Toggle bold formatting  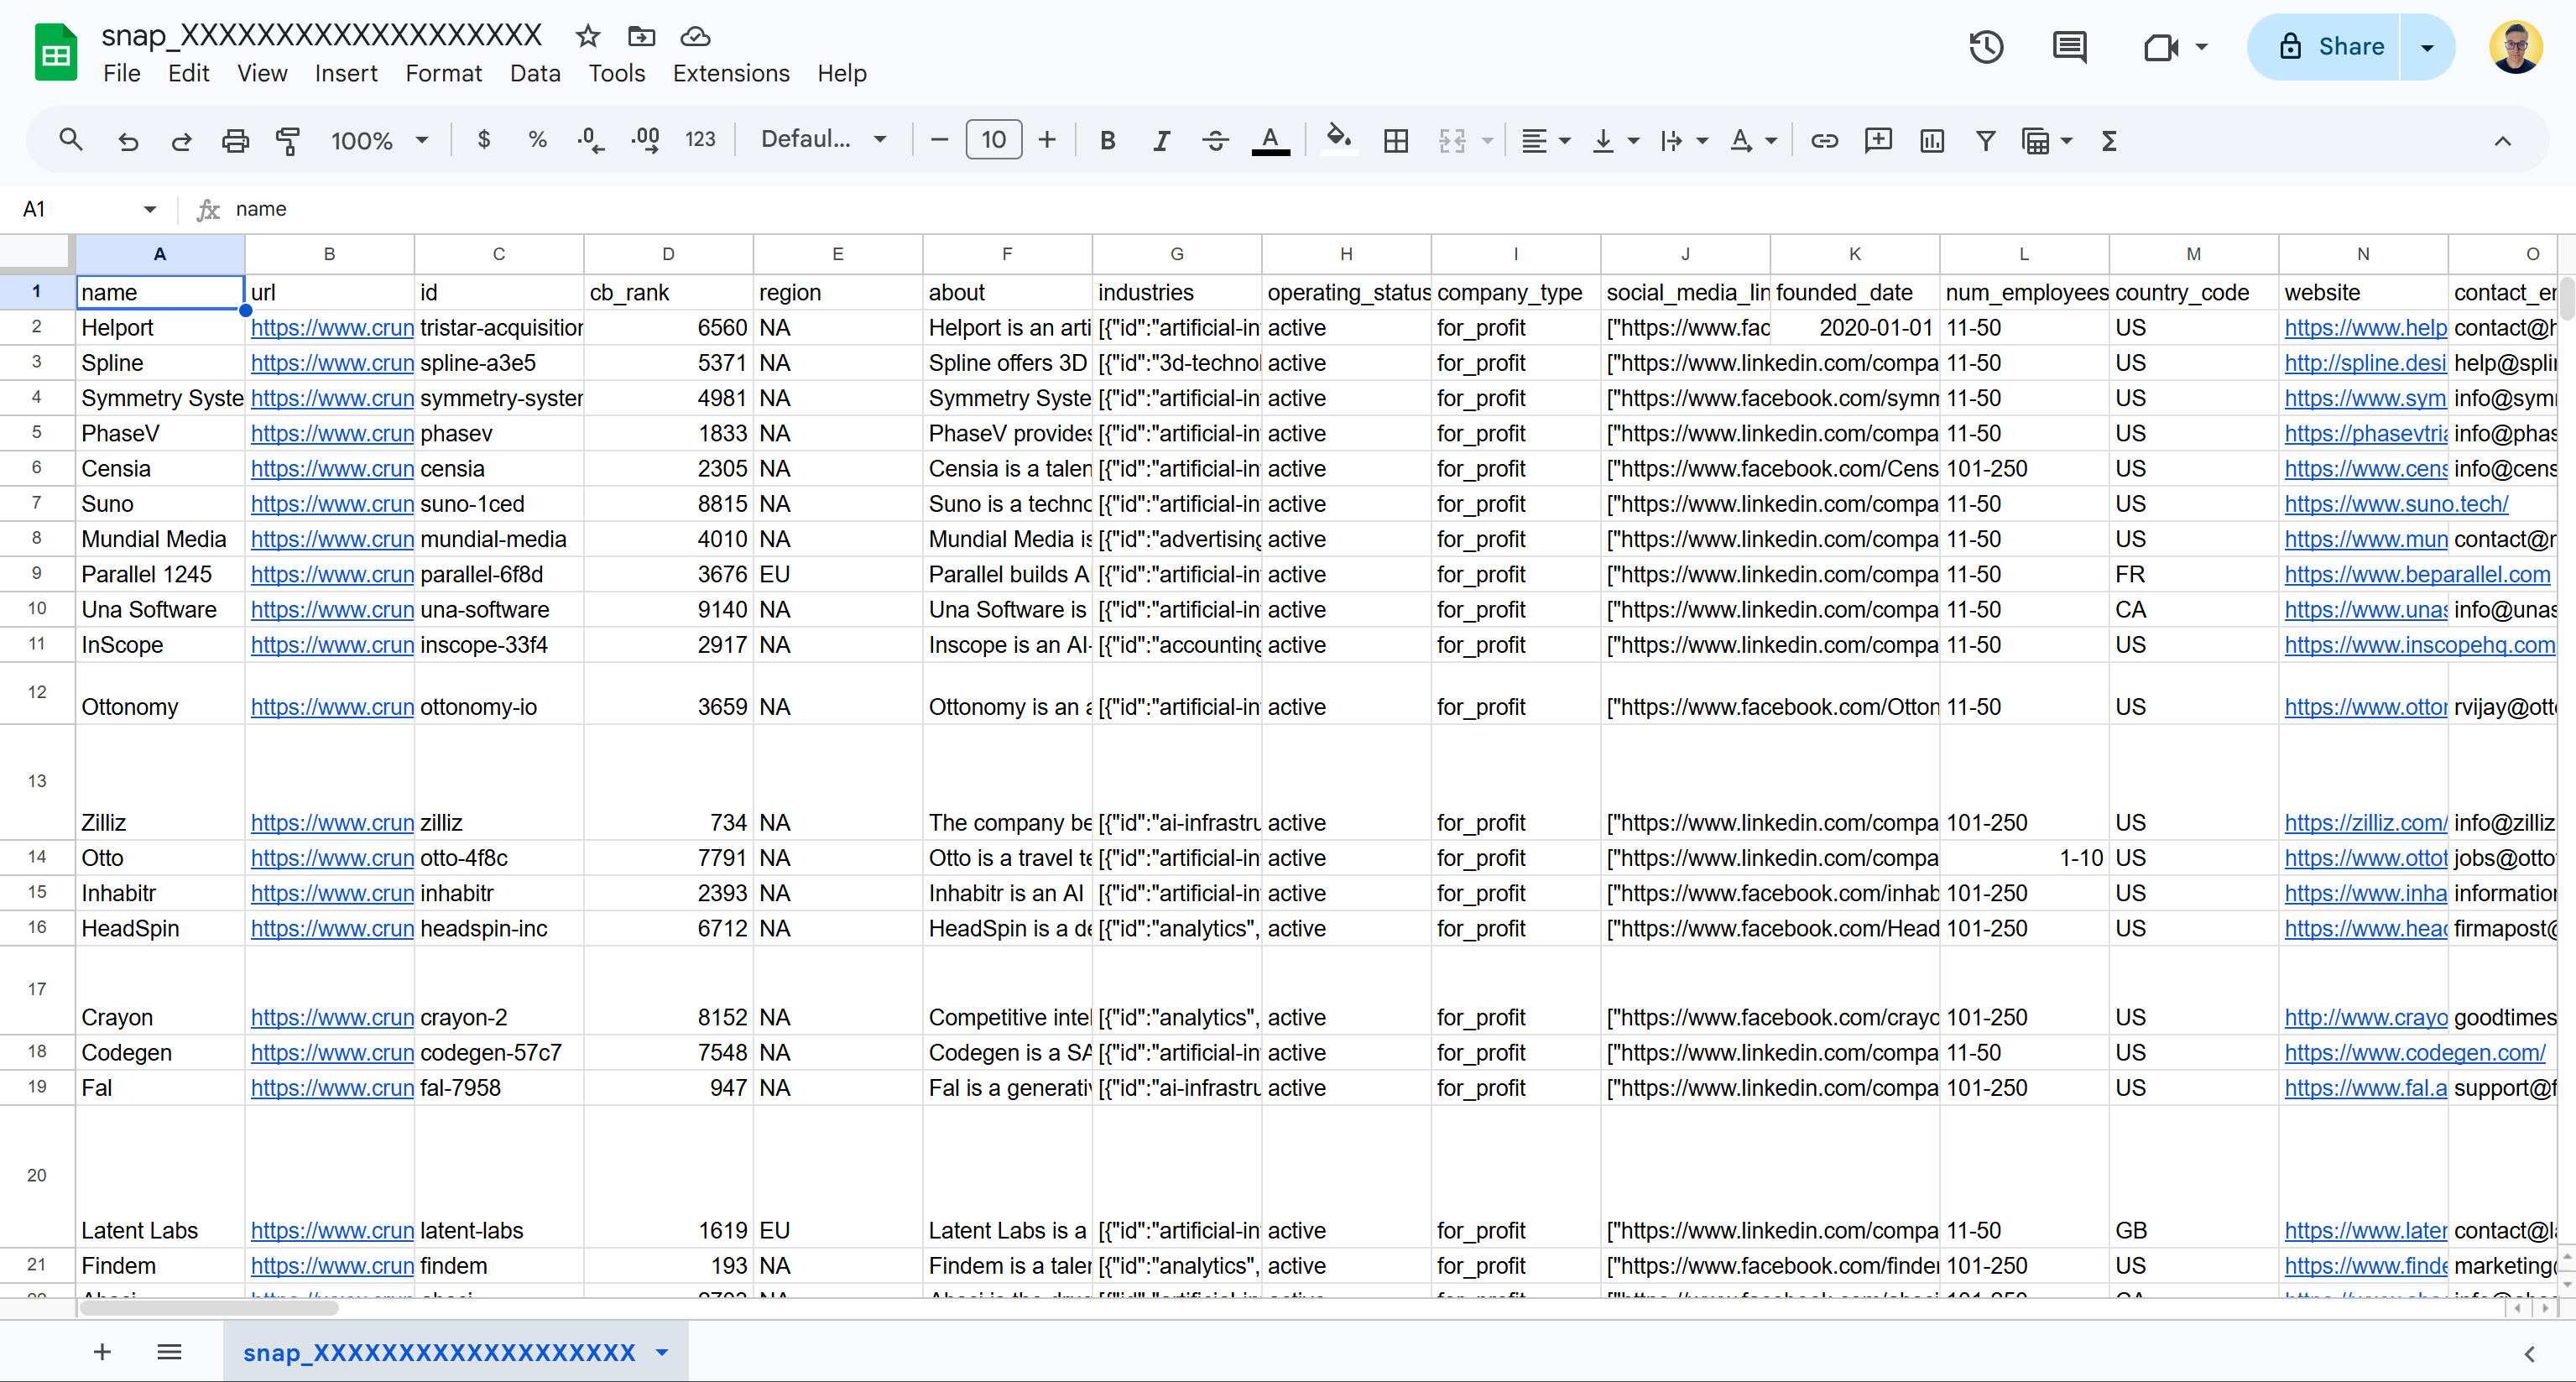1107,140
